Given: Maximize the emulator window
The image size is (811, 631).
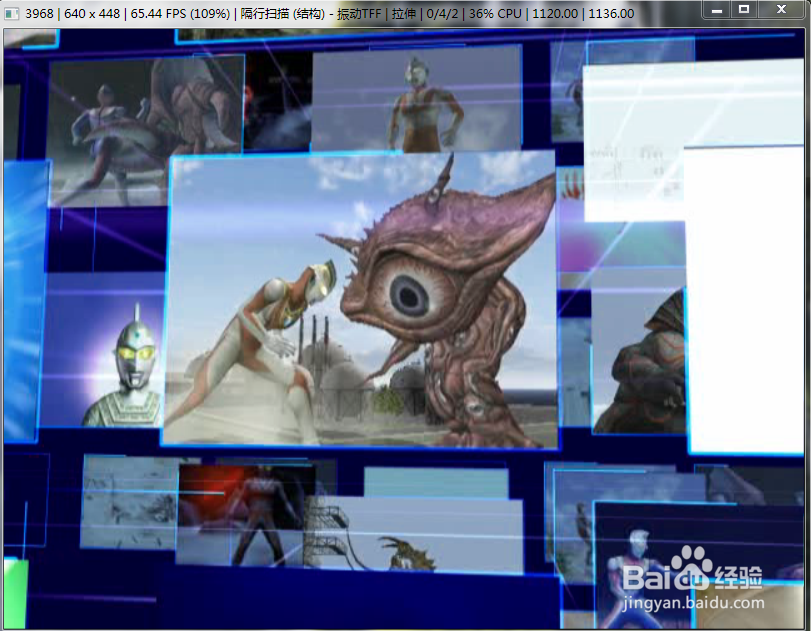Looking at the screenshot, I should pos(744,10).
